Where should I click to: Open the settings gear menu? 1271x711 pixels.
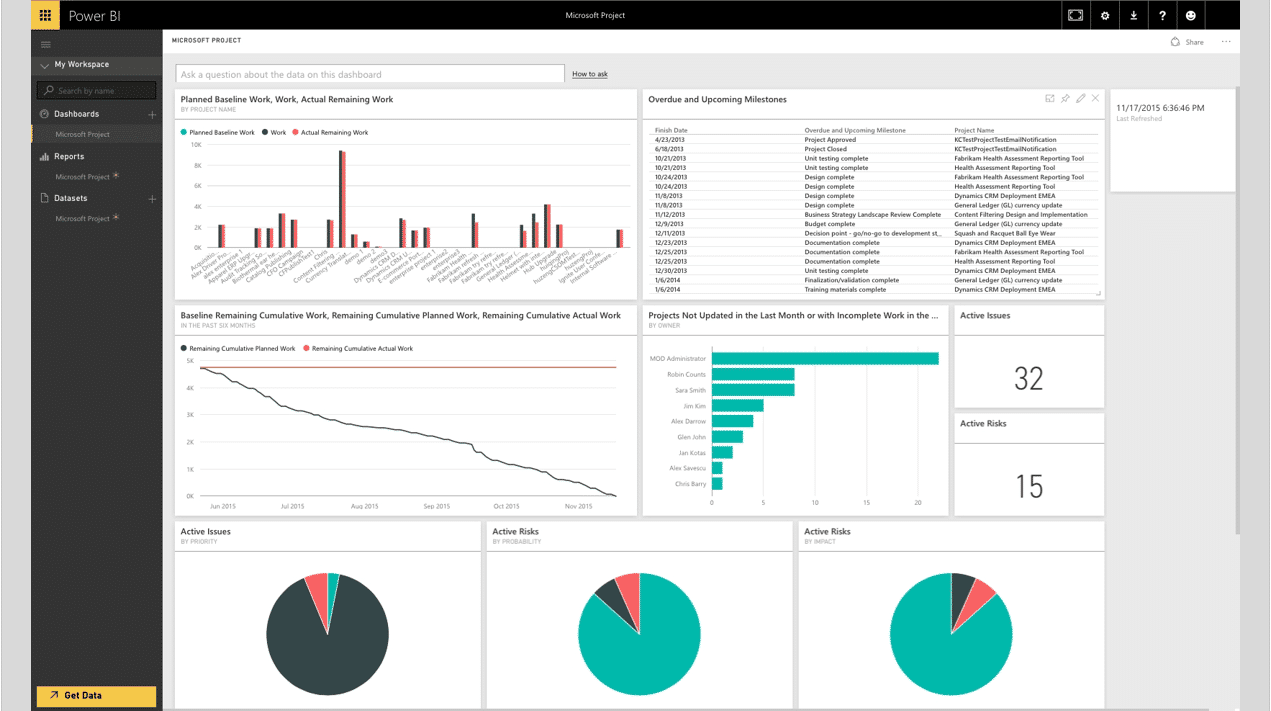pyautogui.click(x=1105, y=16)
